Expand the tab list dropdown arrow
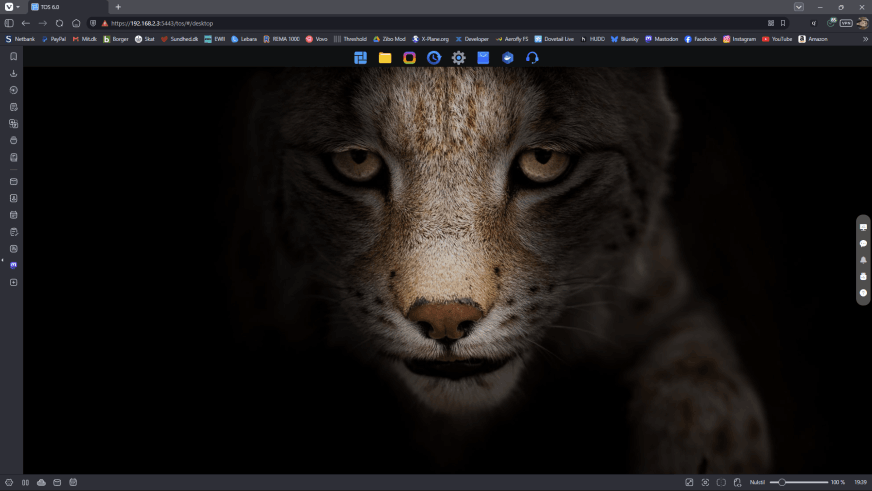The image size is (872, 491). 799,7
